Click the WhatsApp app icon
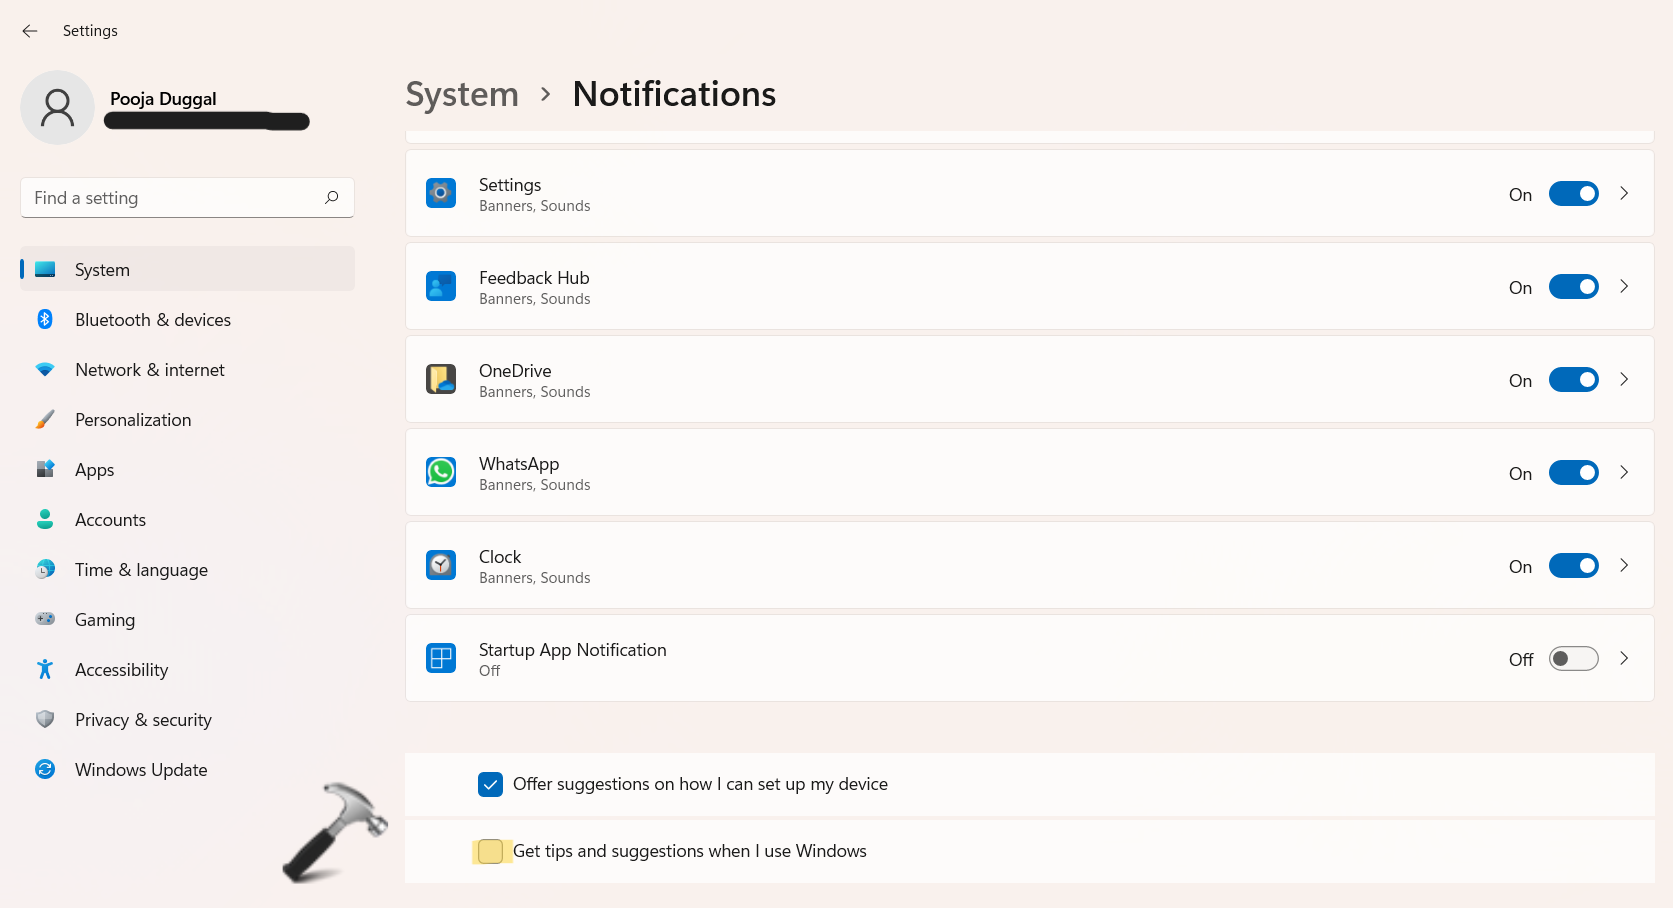Viewport: 1673px width, 908px height. point(441,472)
